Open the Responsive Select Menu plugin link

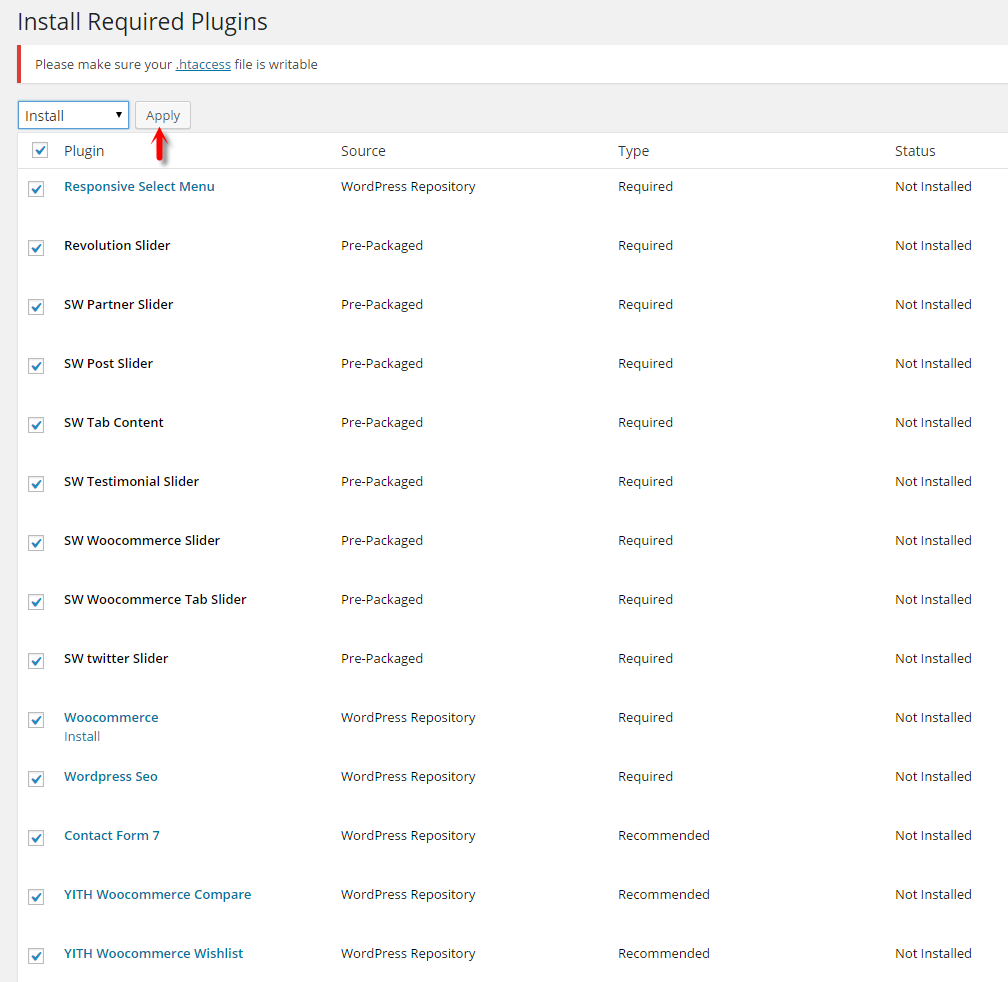tap(140, 186)
